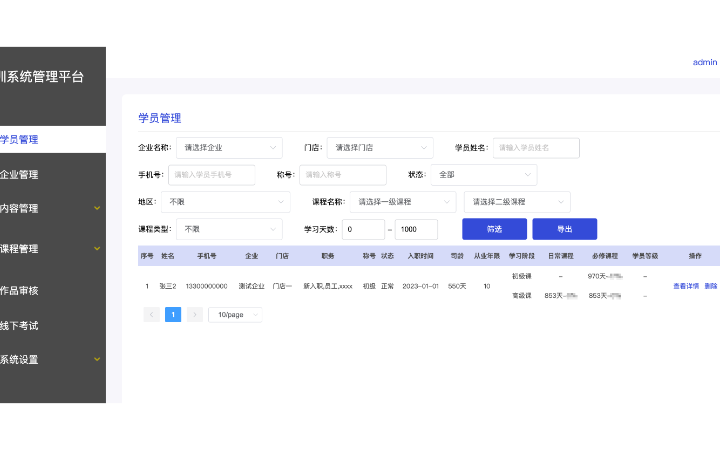Expand the 课程管理 chevron arrow

[x=97, y=248]
